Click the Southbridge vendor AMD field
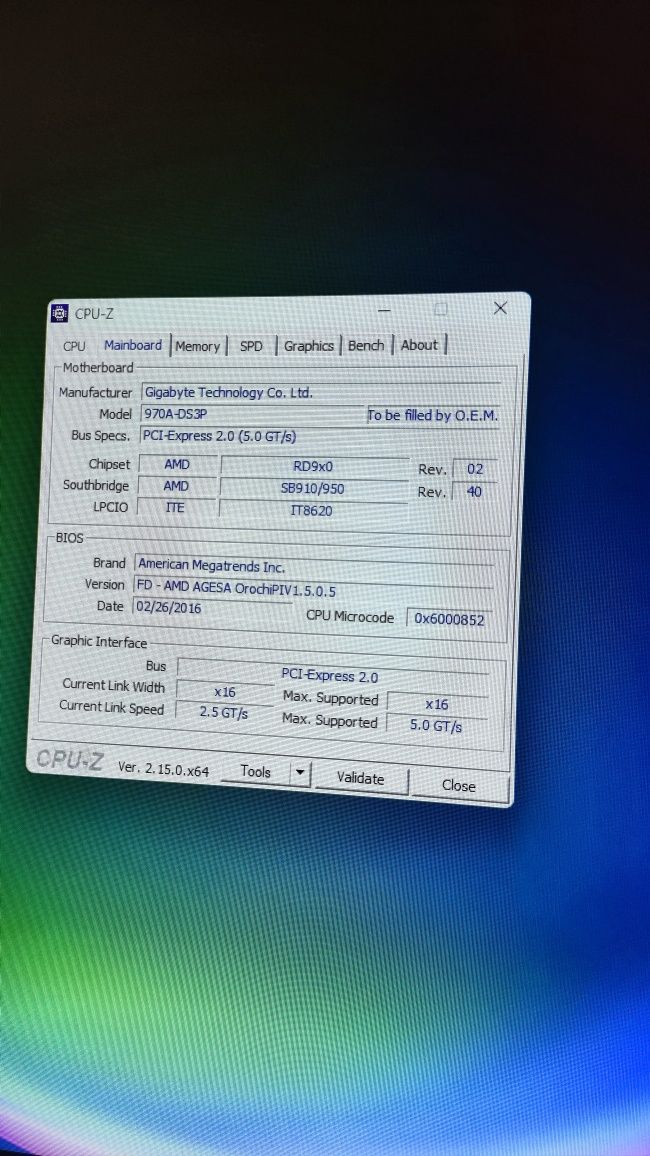650x1156 pixels. [176, 486]
